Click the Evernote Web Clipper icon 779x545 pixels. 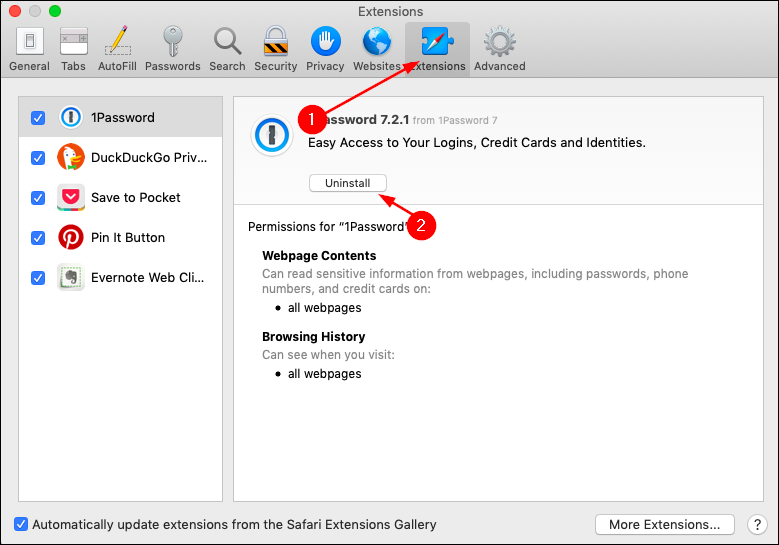click(x=71, y=277)
